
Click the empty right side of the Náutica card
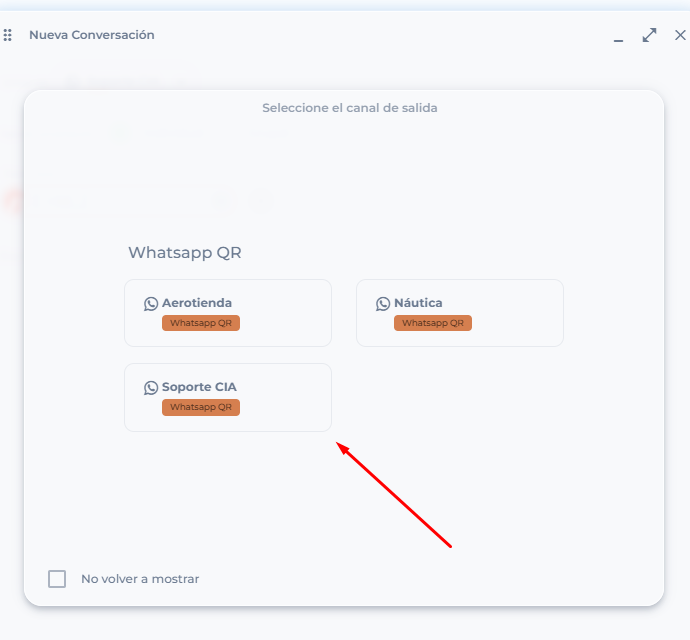(517, 313)
